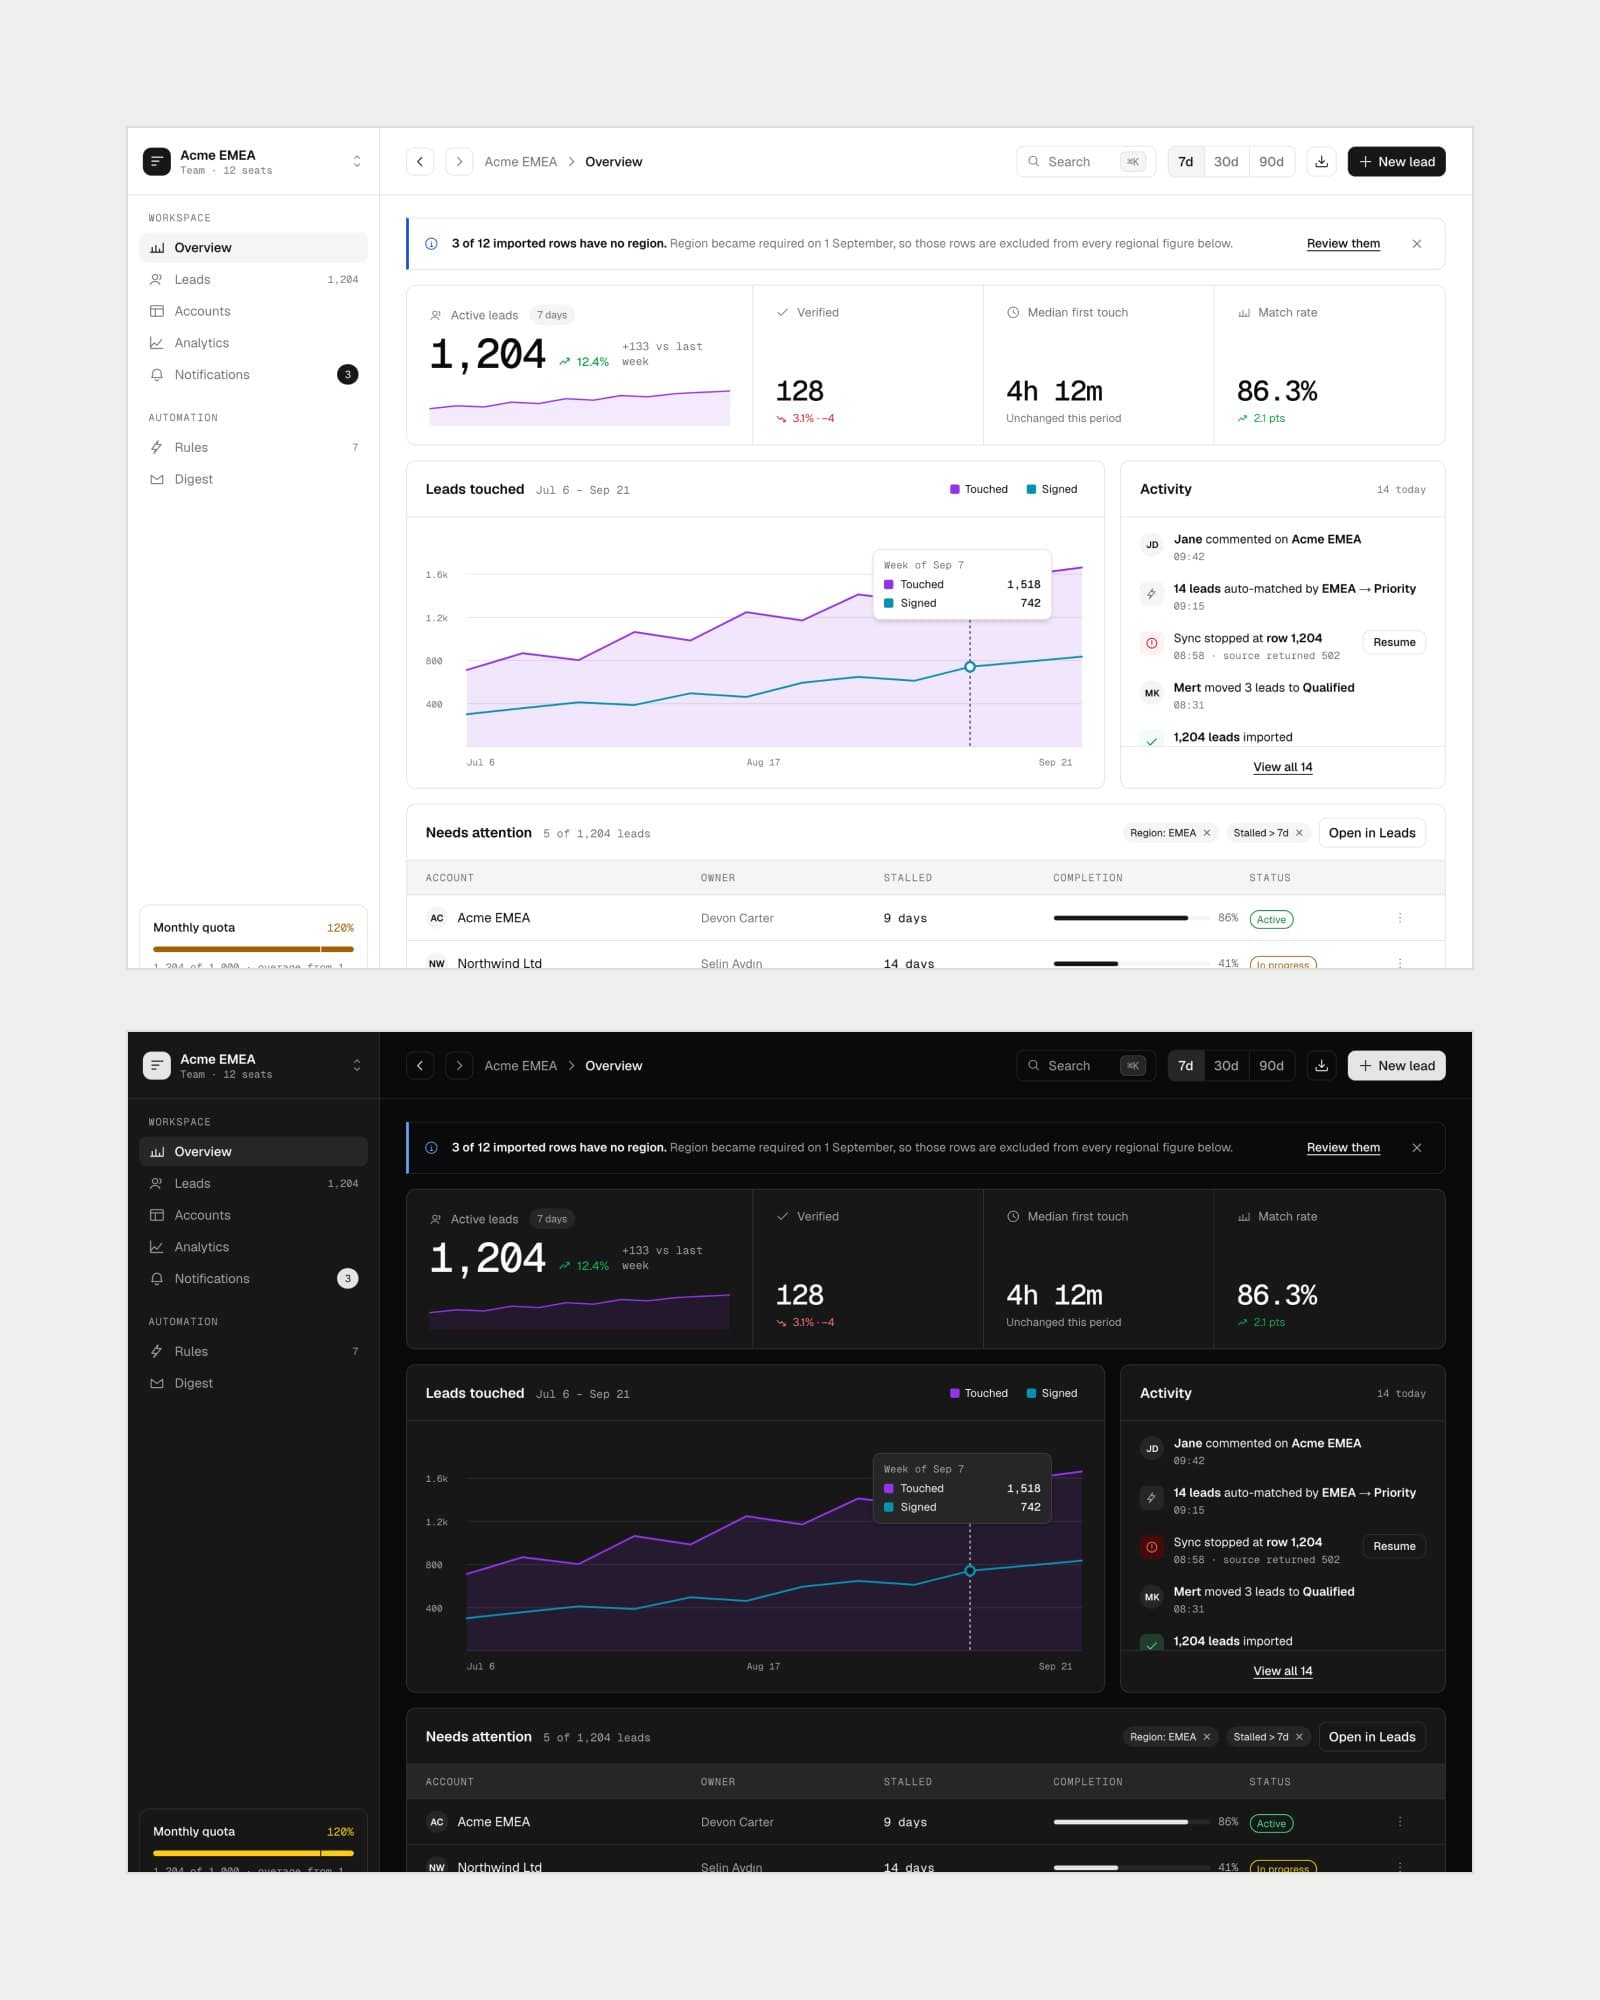This screenshot has width=1600, height=2000.
Task: Select 30d range in light theme
Action: pos(1226,162)
